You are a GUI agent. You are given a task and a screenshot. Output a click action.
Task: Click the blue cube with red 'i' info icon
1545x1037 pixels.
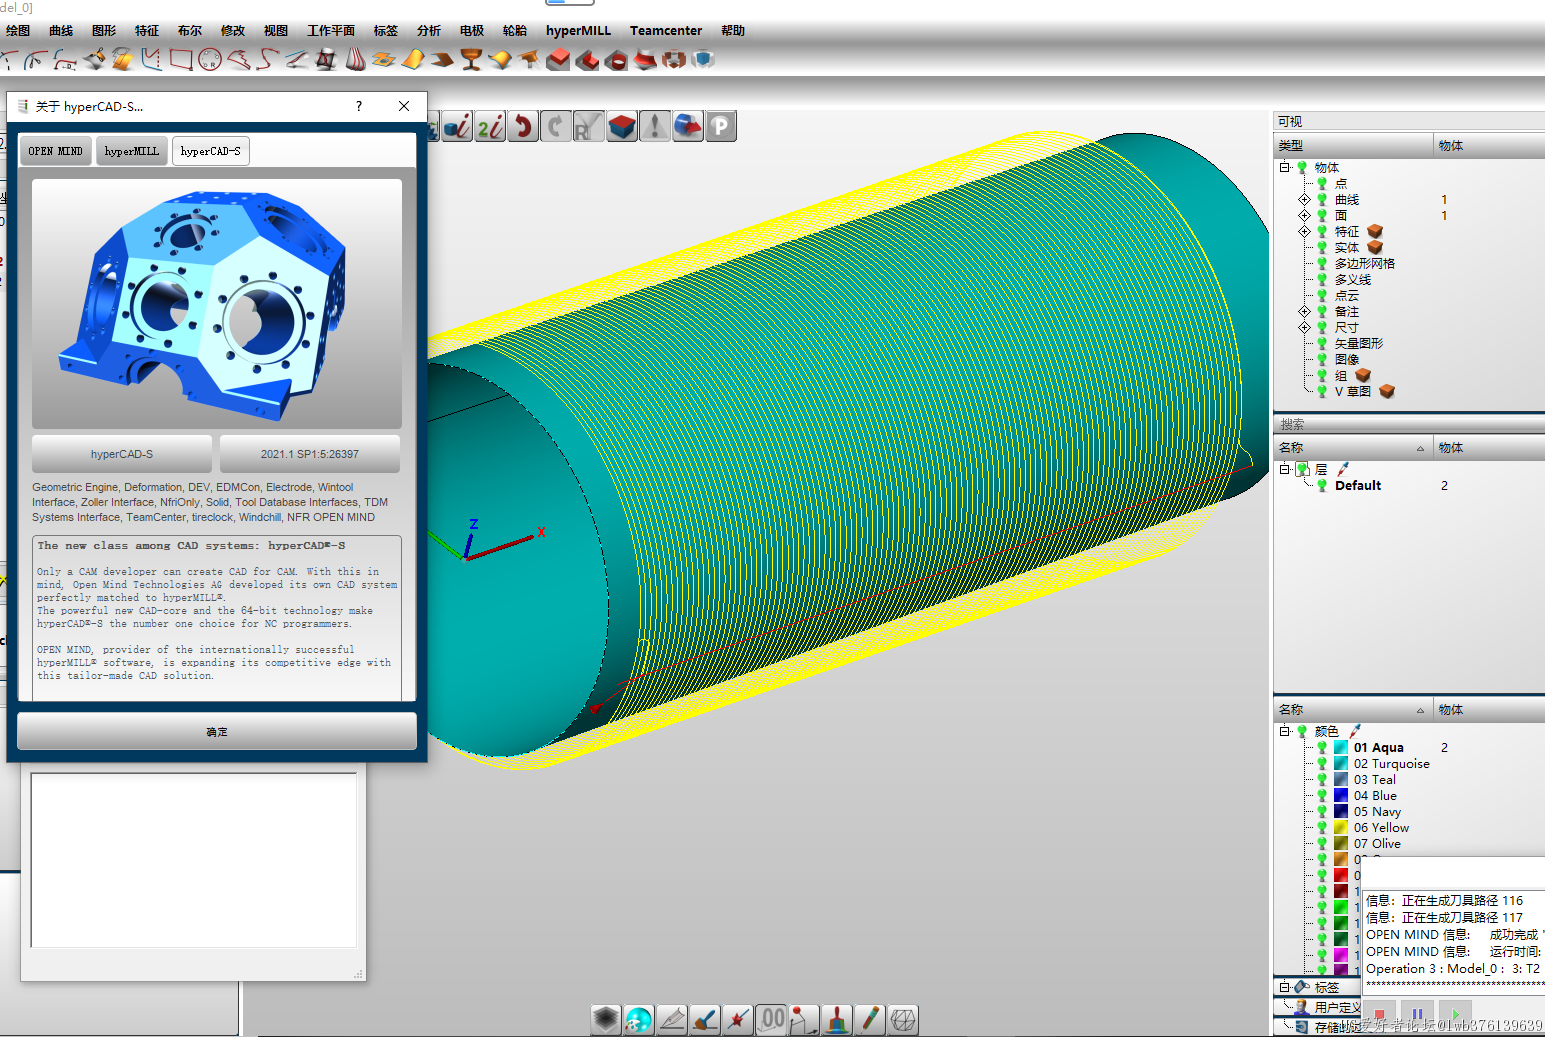[x=457, y=127]
